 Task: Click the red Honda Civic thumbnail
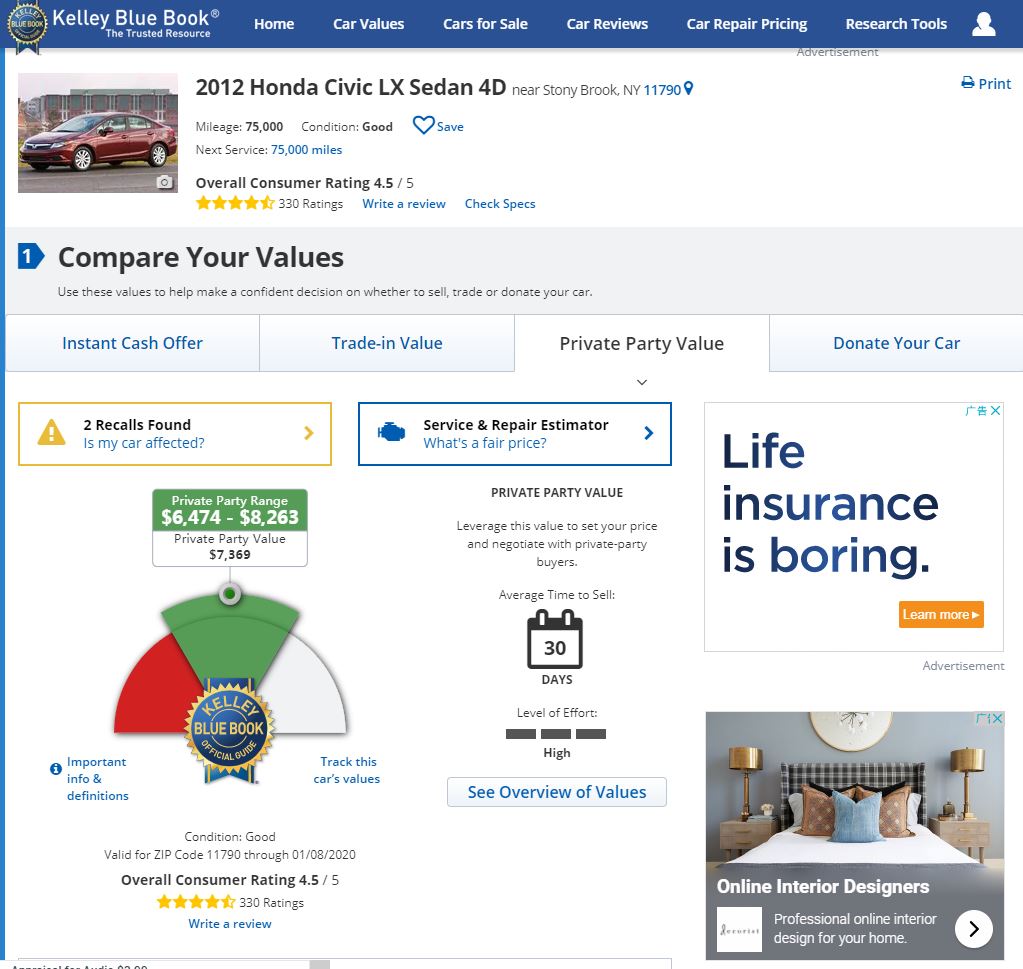97,133
